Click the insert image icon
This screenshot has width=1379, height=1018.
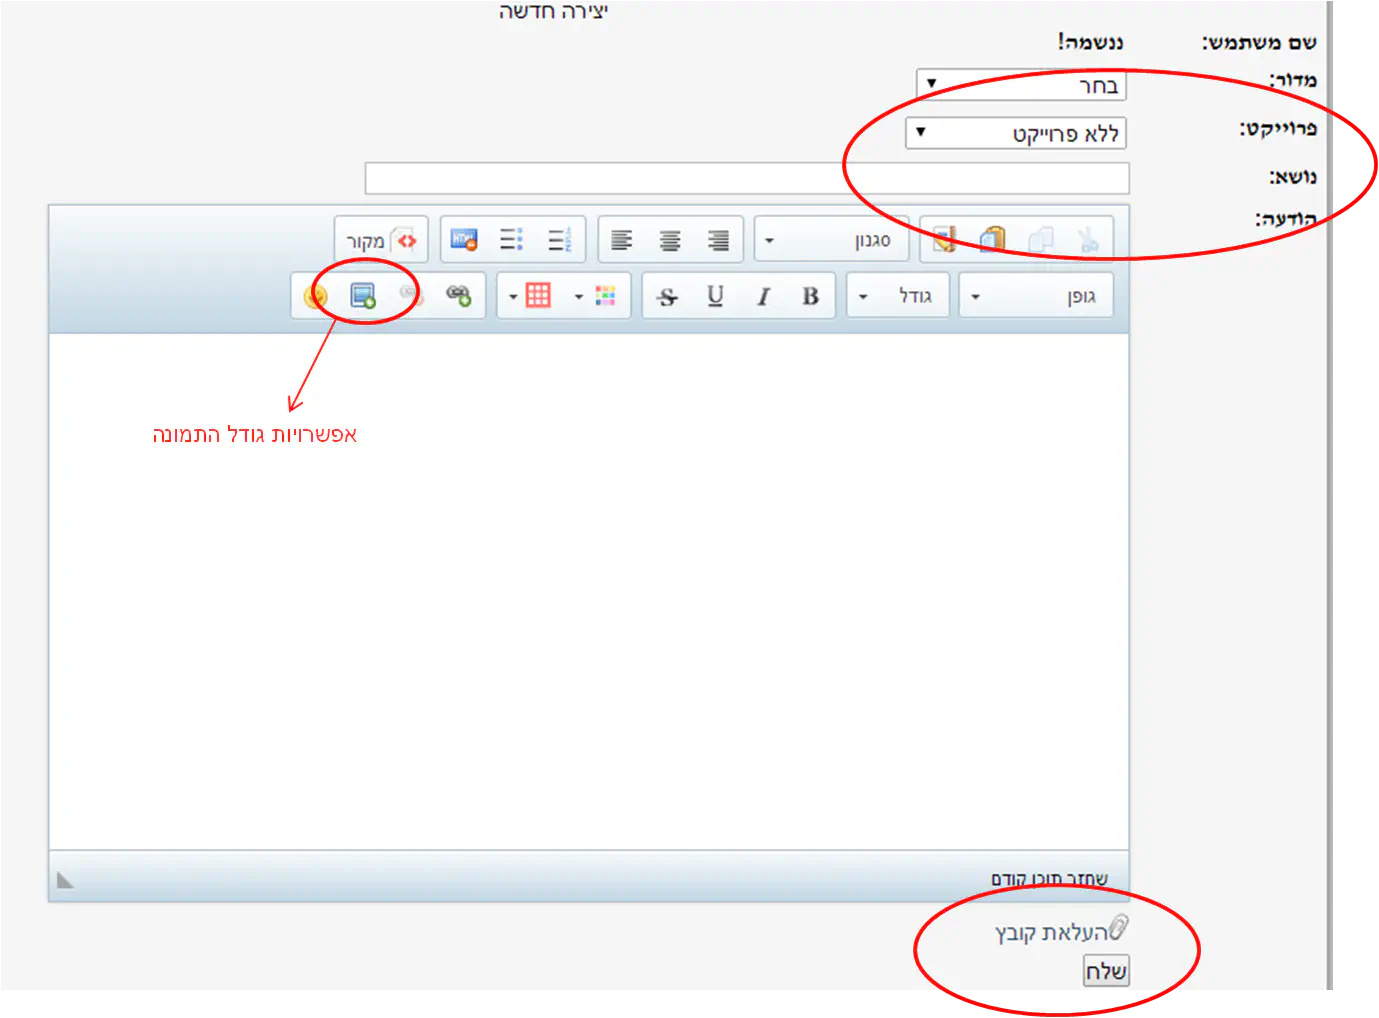[x=362, y=296]
